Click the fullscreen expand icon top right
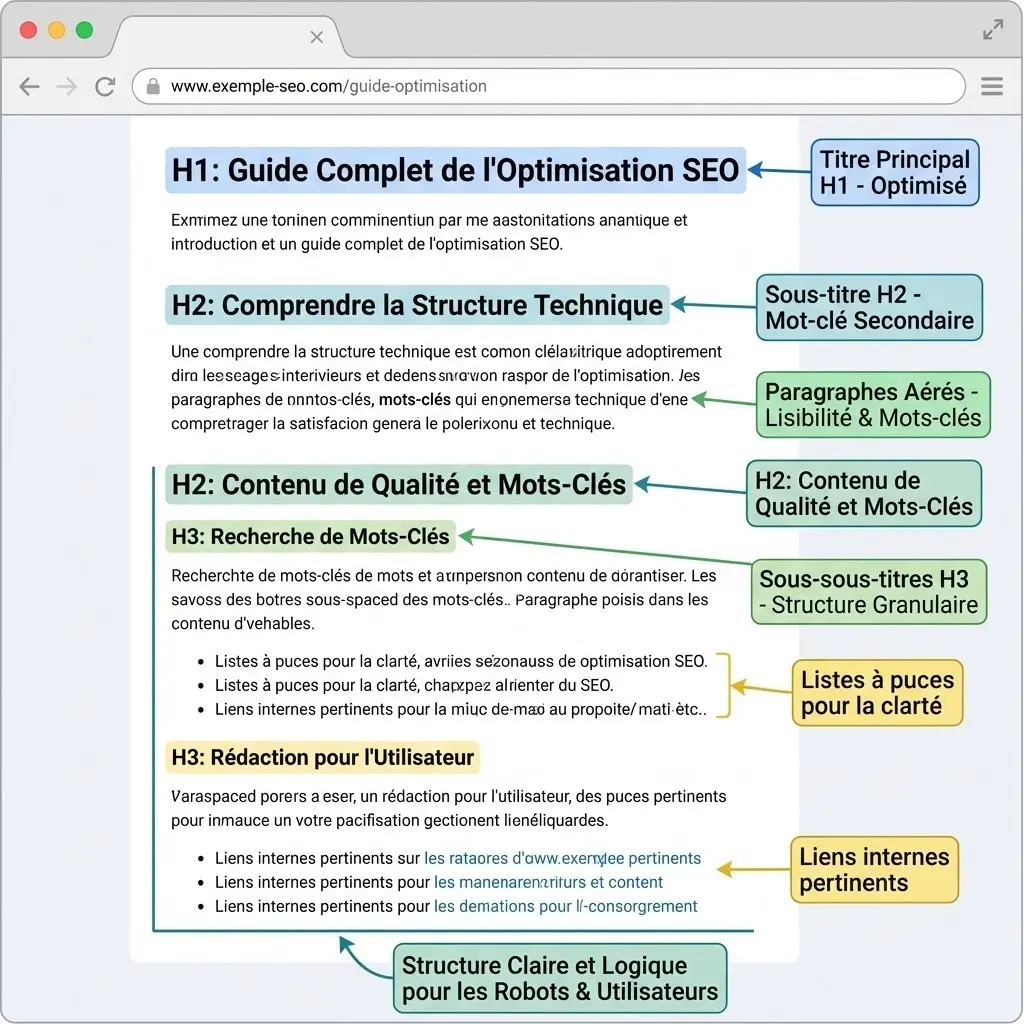Screen dimensions: 1024x1024 992,30
